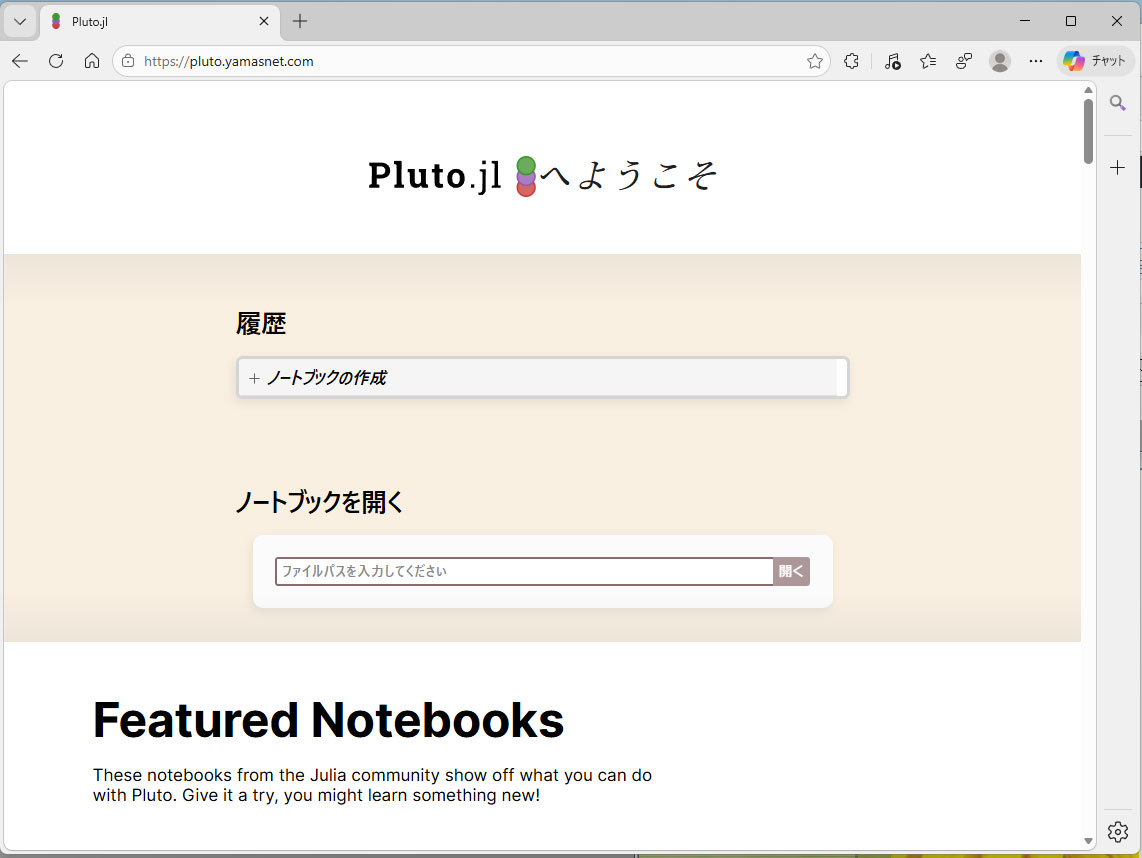Open sidebar settings gear
Image resolution: width=1142 pixels, height=858 pixels.
pos(1118,831)
